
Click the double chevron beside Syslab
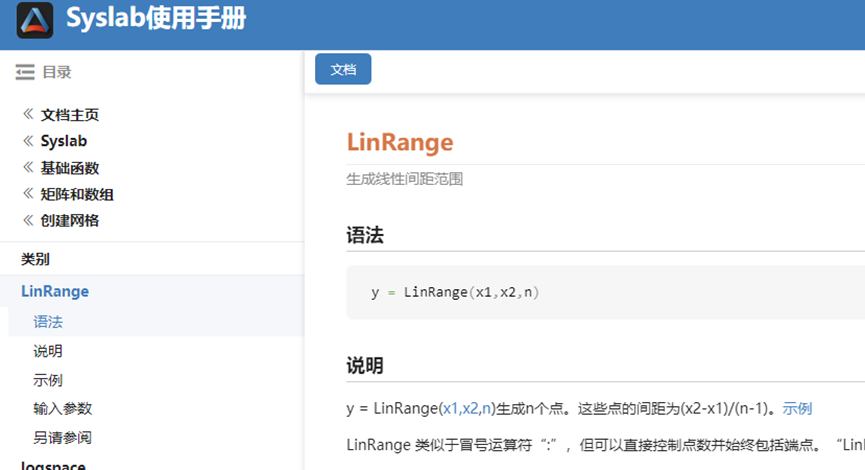point(28,141)
